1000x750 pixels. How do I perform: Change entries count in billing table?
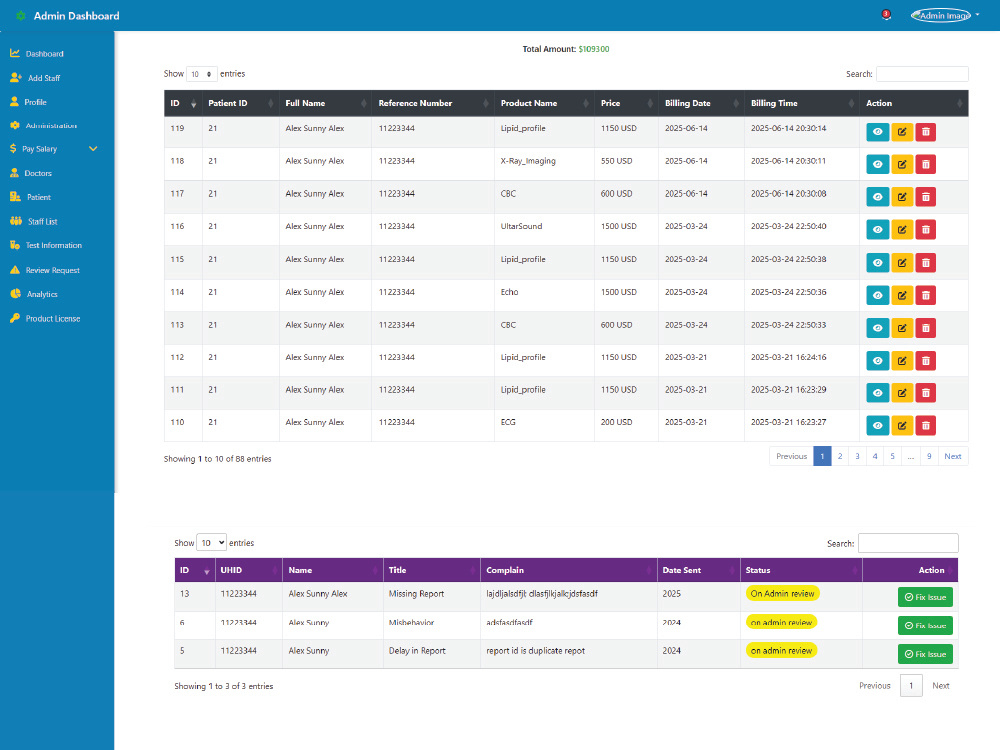coord(202,74)
